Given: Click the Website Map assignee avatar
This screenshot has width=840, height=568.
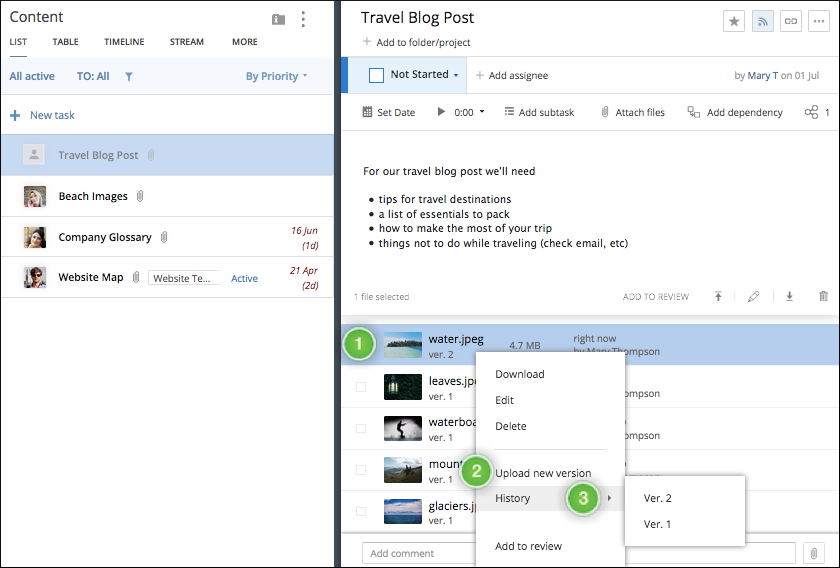Looking at the screenshot, I should pyautogui.click(x=35, y=278).
